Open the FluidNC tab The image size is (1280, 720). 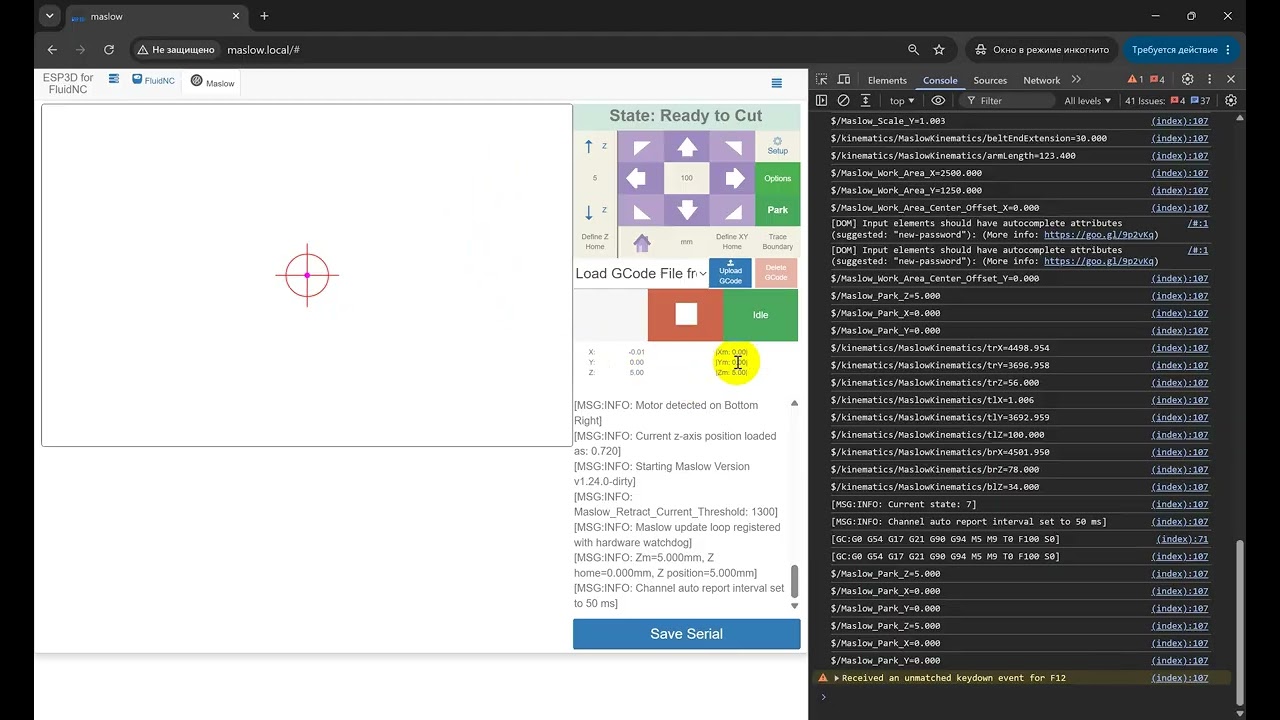[154, 80]
